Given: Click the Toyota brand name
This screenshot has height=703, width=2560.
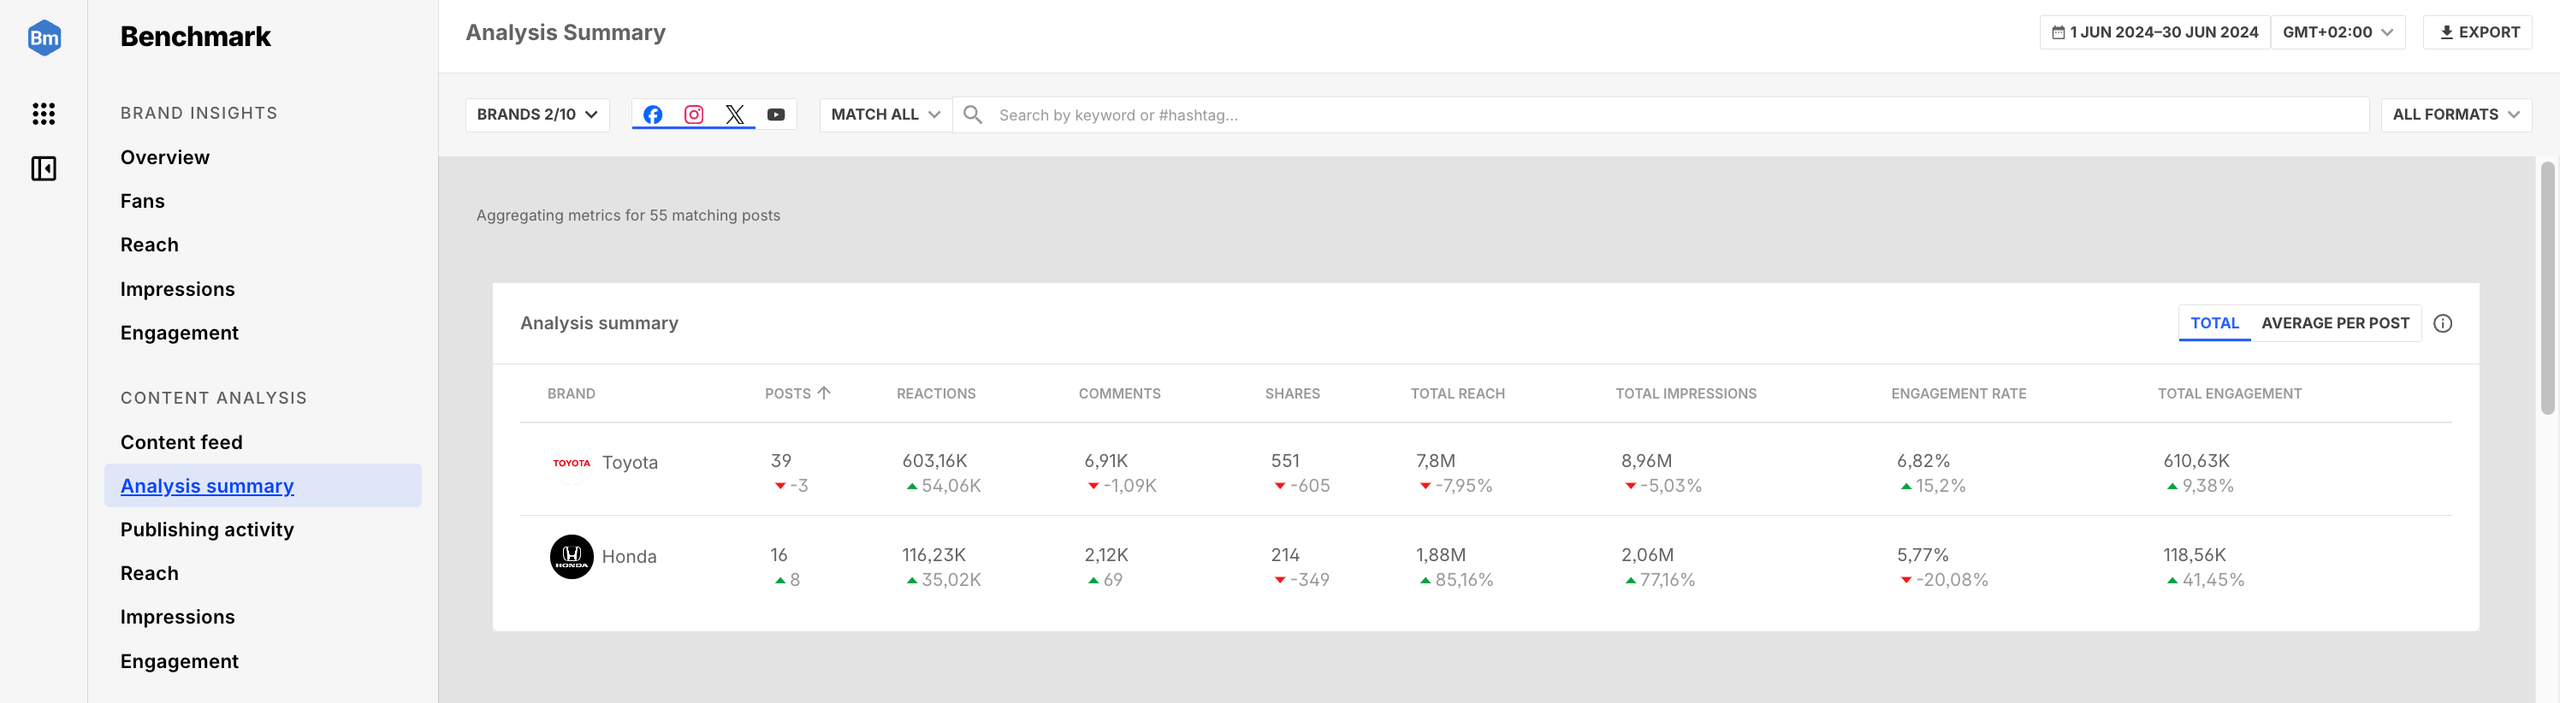Looking at the screenshot, I should (630, 463).
